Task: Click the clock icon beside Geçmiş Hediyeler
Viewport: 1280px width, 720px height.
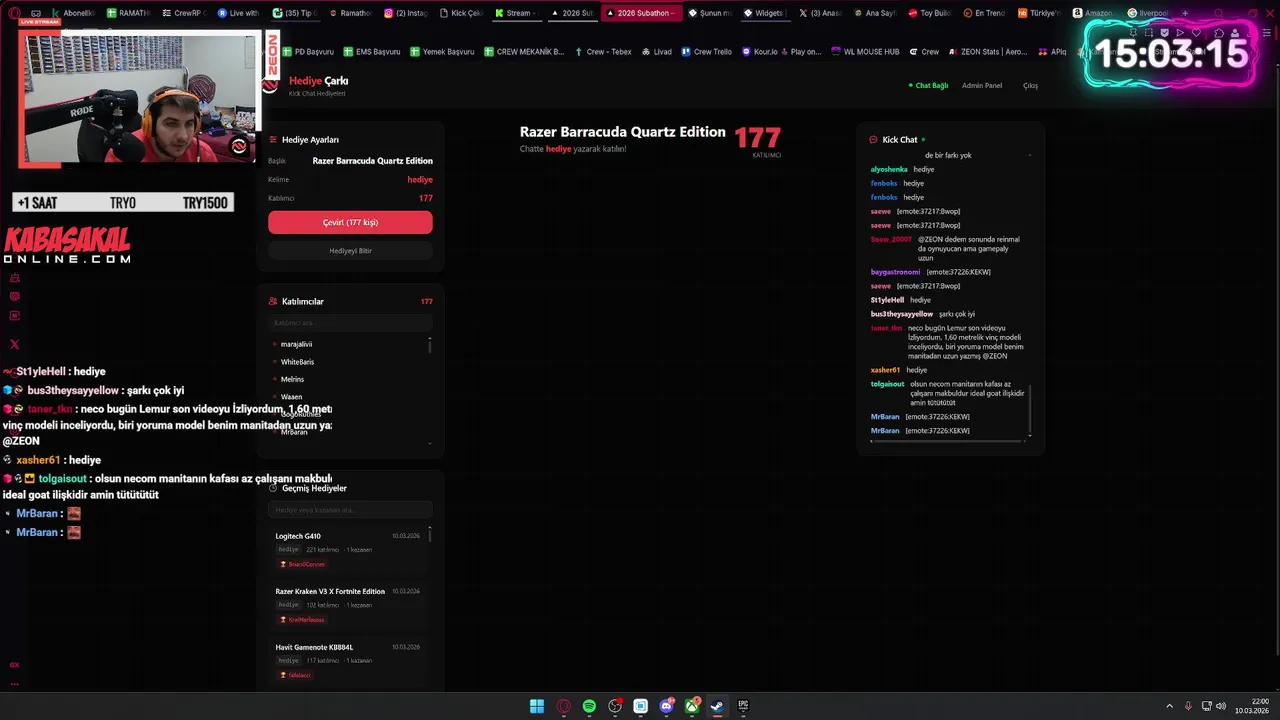Action: [x=273, y=488]
